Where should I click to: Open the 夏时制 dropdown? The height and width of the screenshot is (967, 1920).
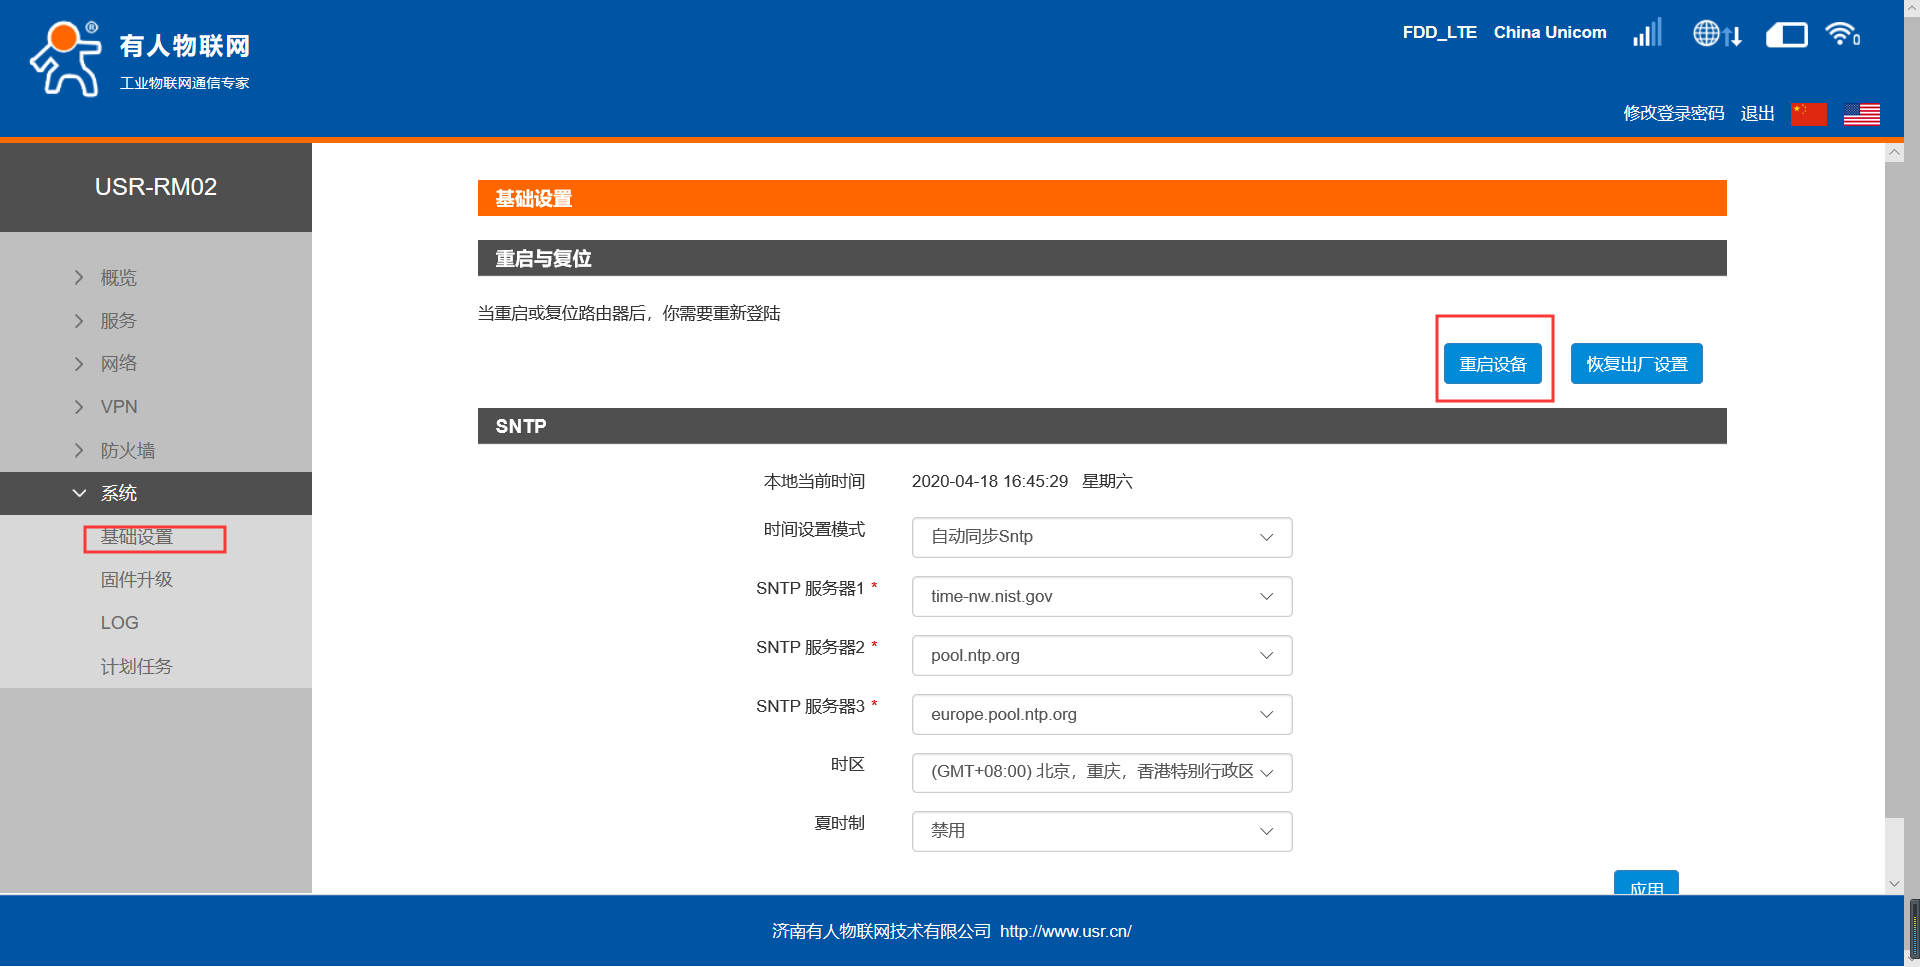pos(1101,831)
